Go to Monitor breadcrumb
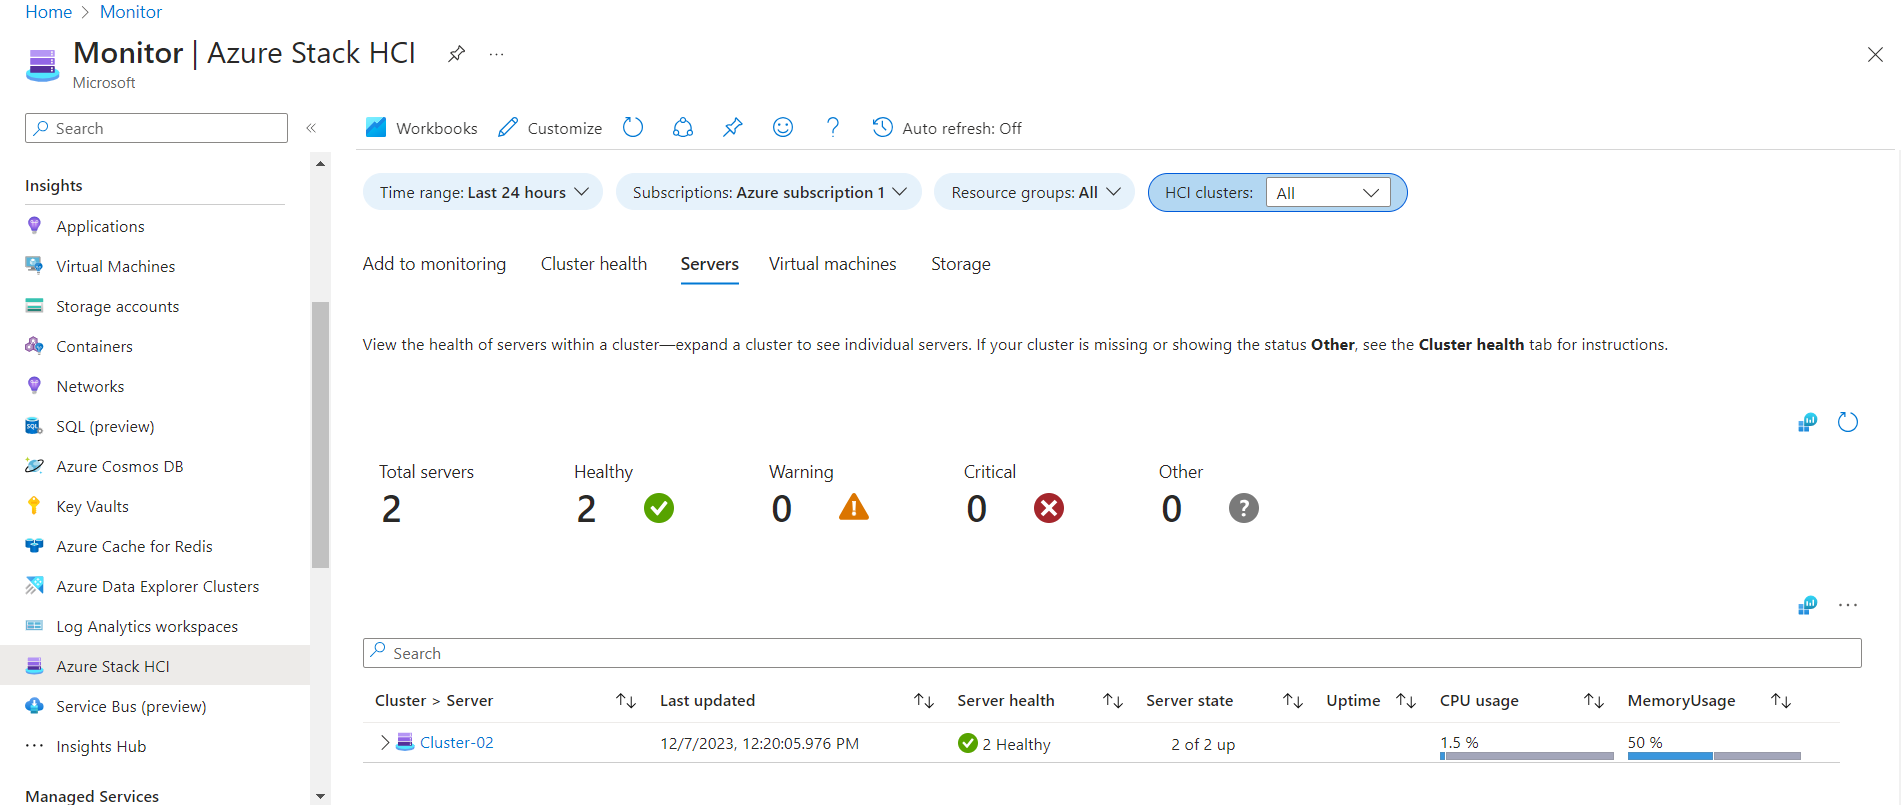1901x805 pixels. point(131,12)
